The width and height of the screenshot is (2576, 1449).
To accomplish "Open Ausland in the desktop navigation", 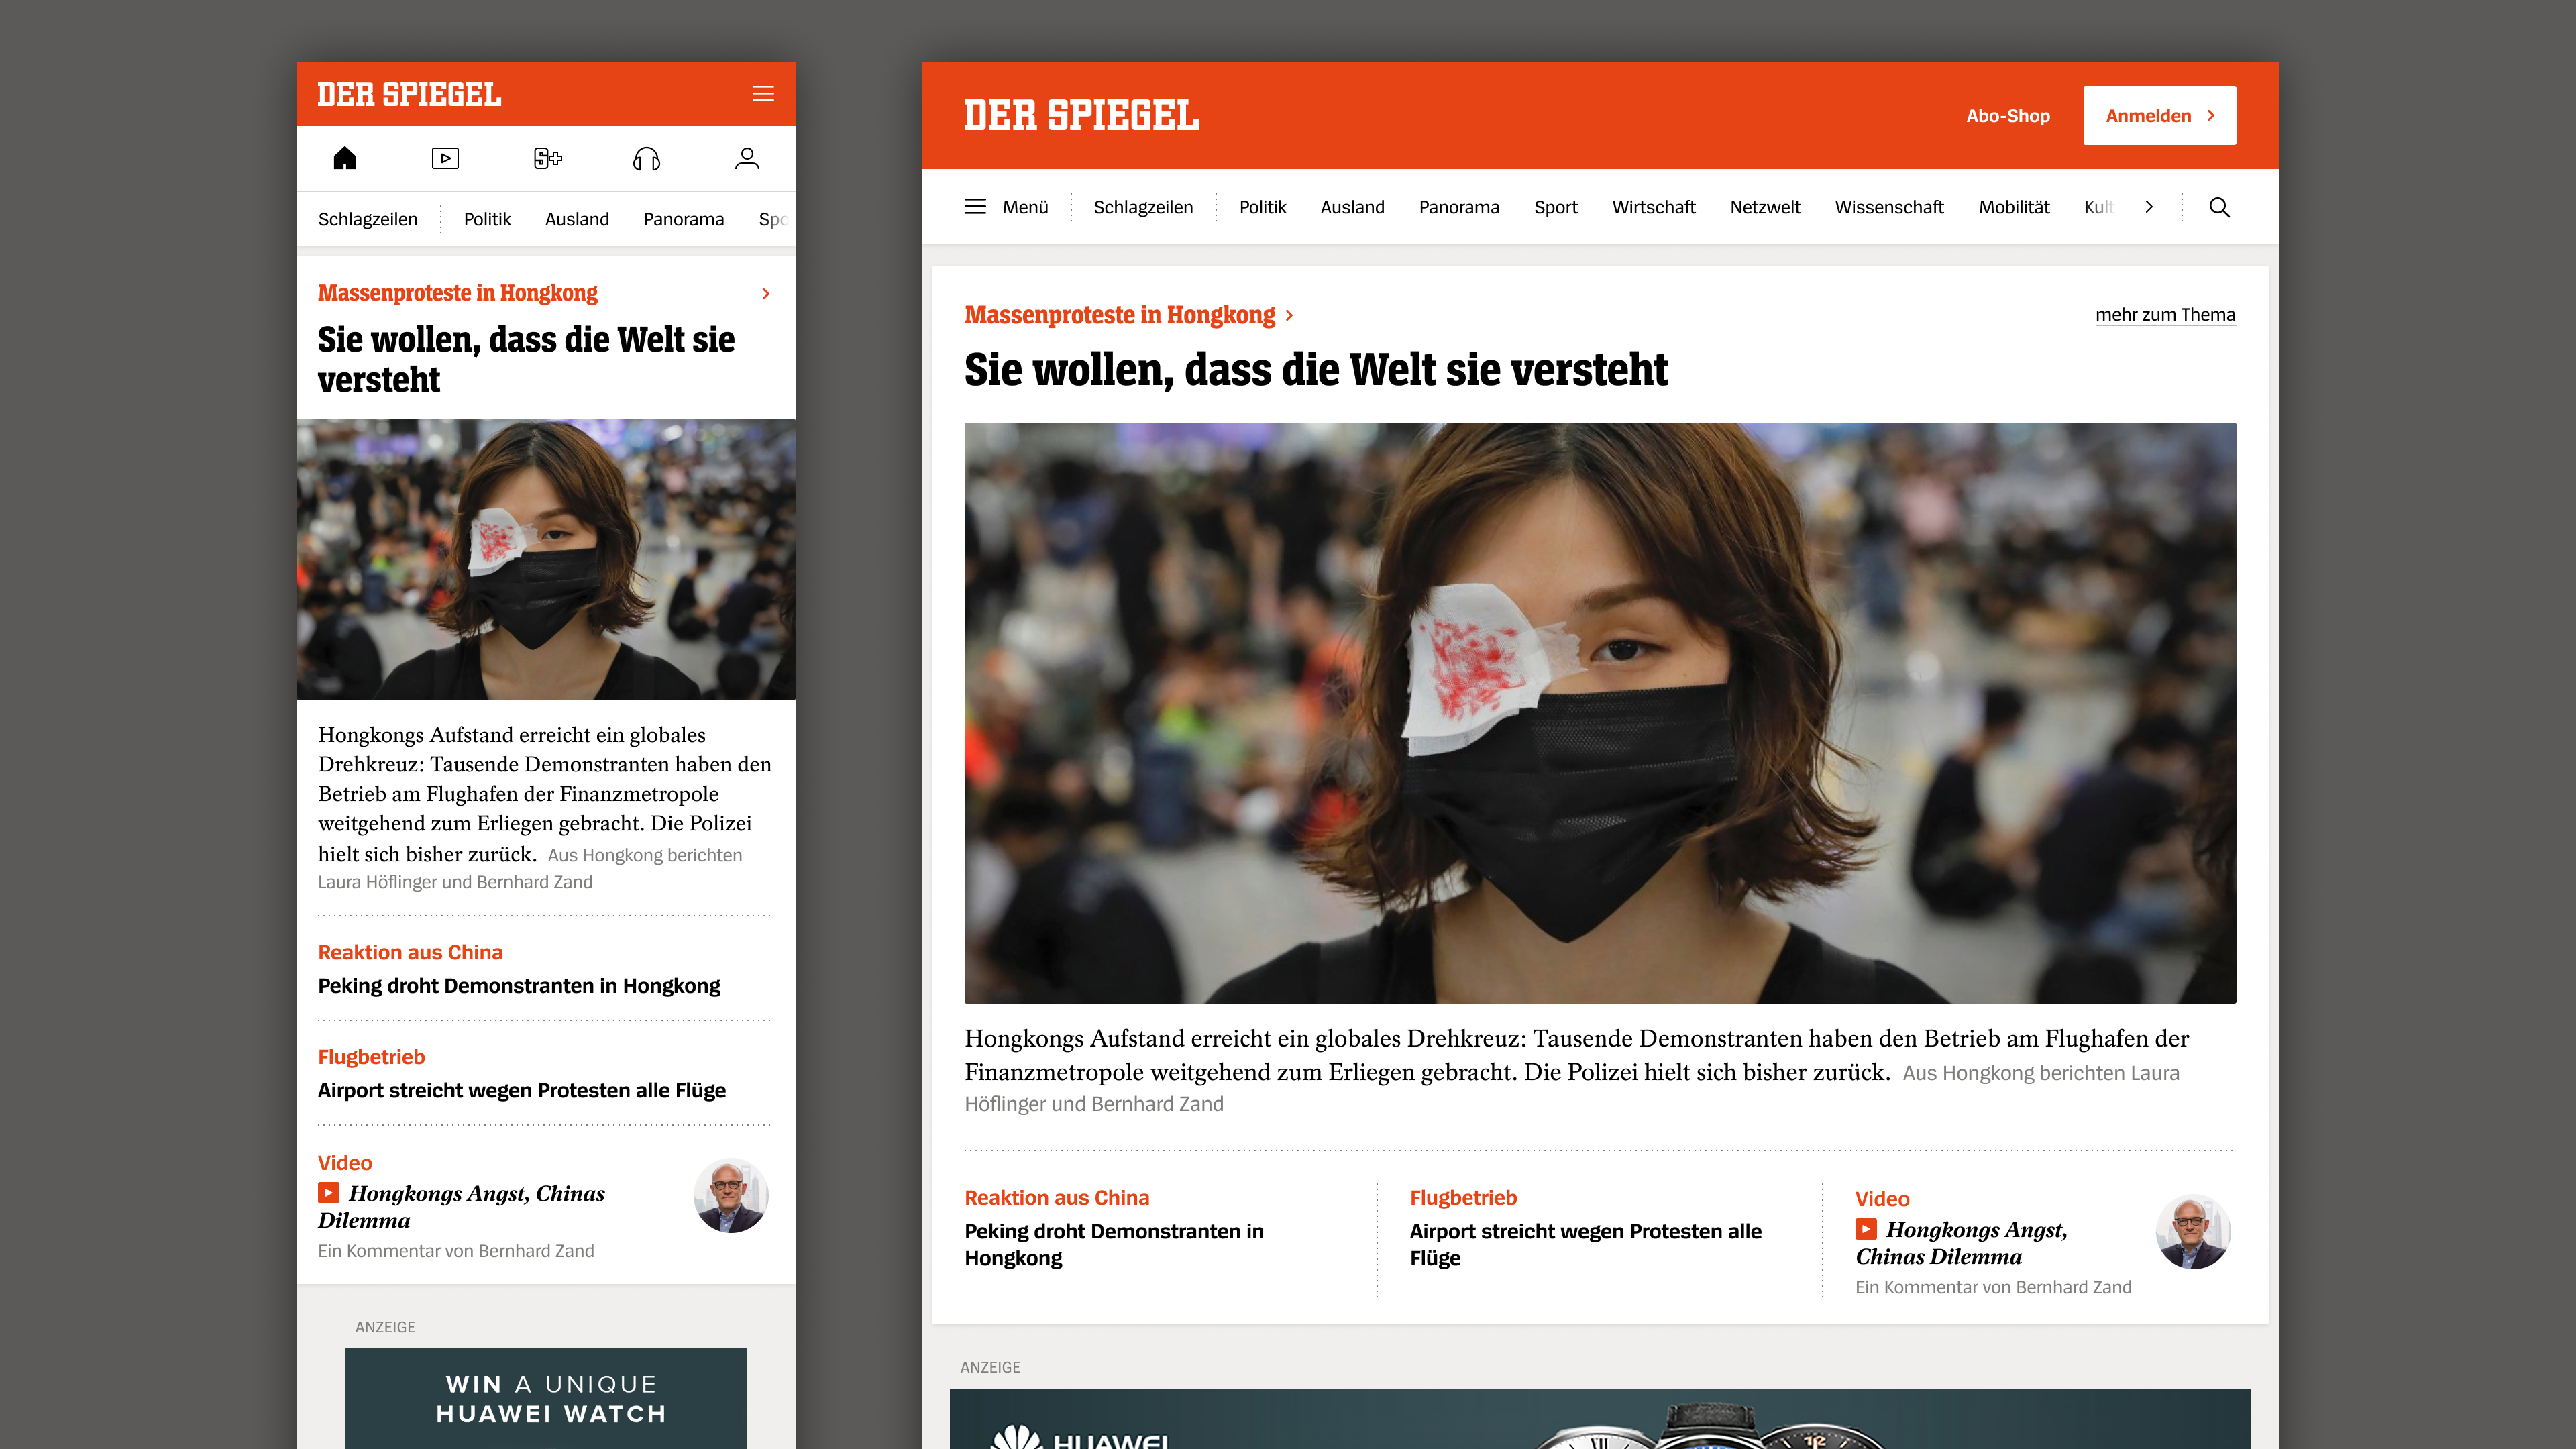I will pos(1352,207).
